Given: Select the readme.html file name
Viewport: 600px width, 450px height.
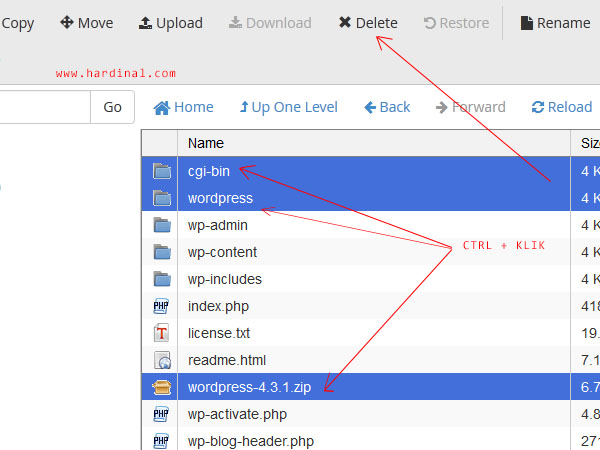Looking at the screenshot, I should pos(227,360).
